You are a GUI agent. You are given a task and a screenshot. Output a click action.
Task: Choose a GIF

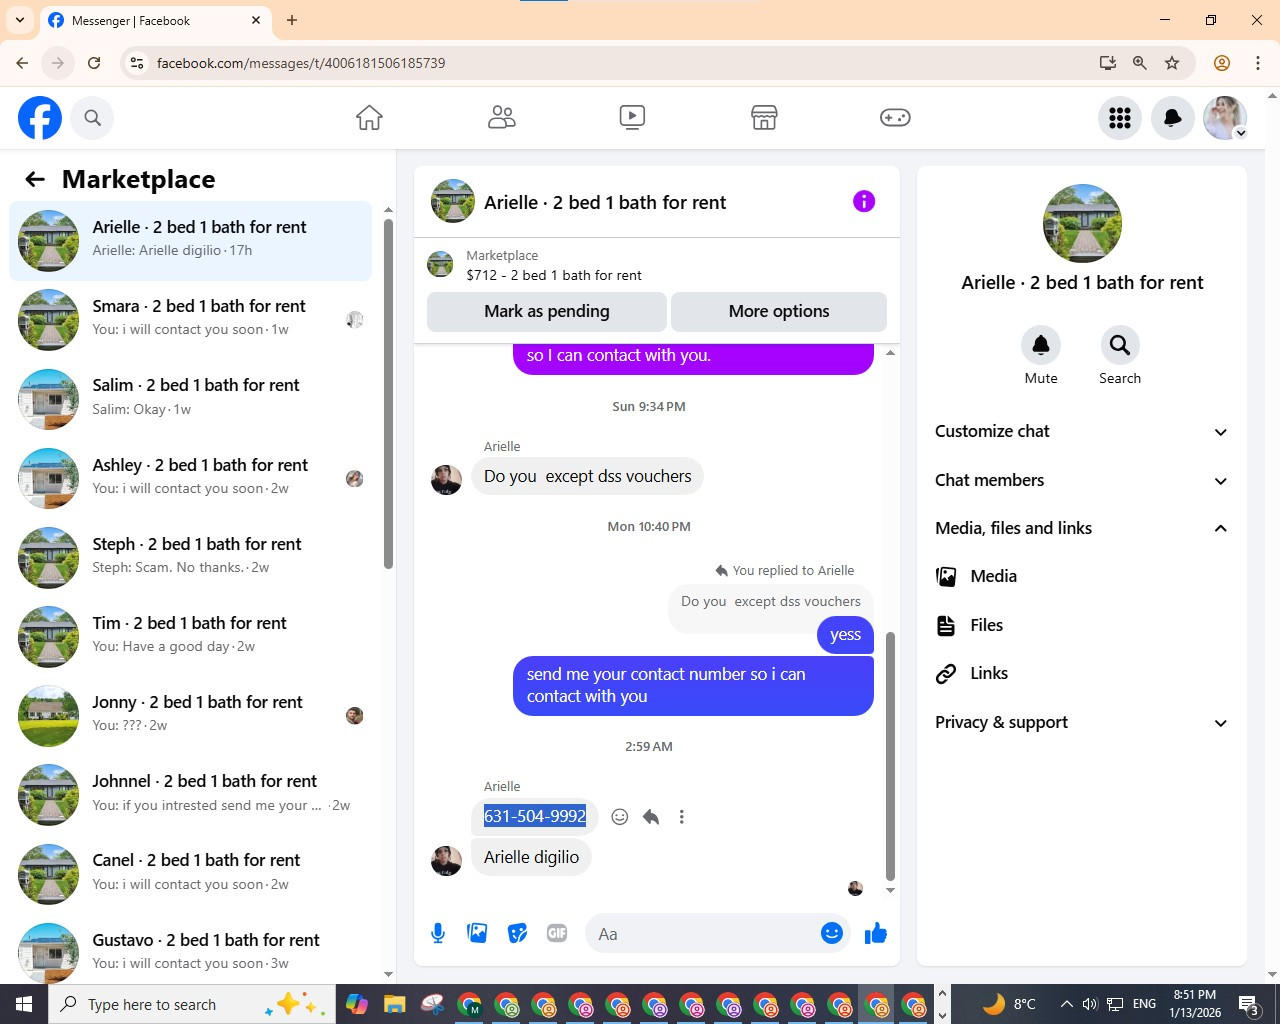tap(557, 933)
